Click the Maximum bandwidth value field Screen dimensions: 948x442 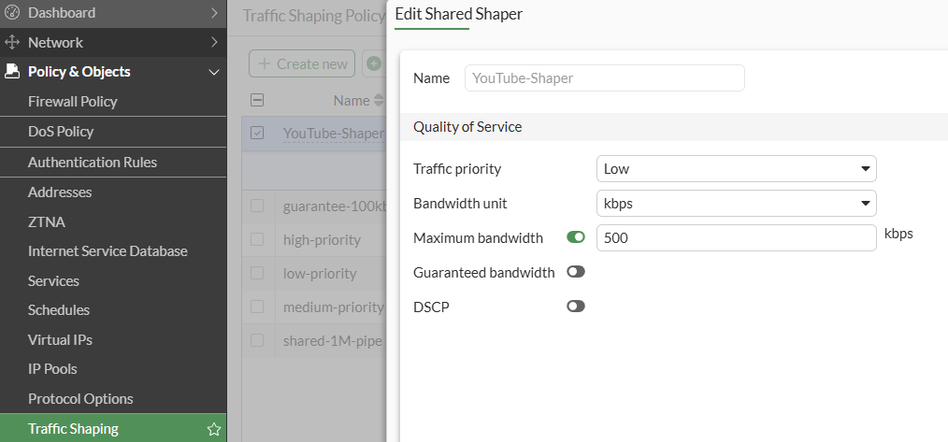point(736,238)
